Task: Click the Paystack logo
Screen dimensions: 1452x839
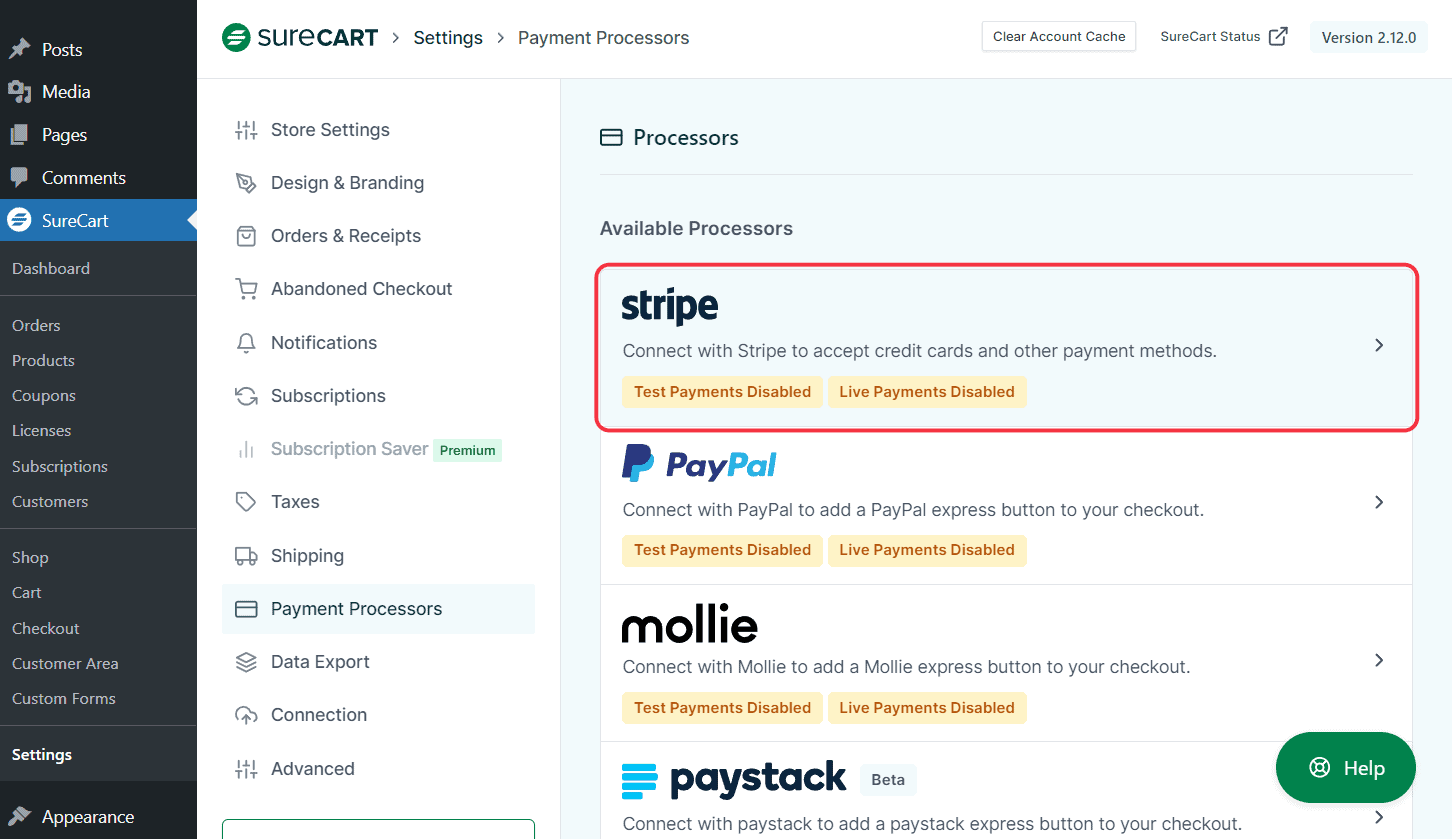Action: pyautogui.click(x=734, y=780)
